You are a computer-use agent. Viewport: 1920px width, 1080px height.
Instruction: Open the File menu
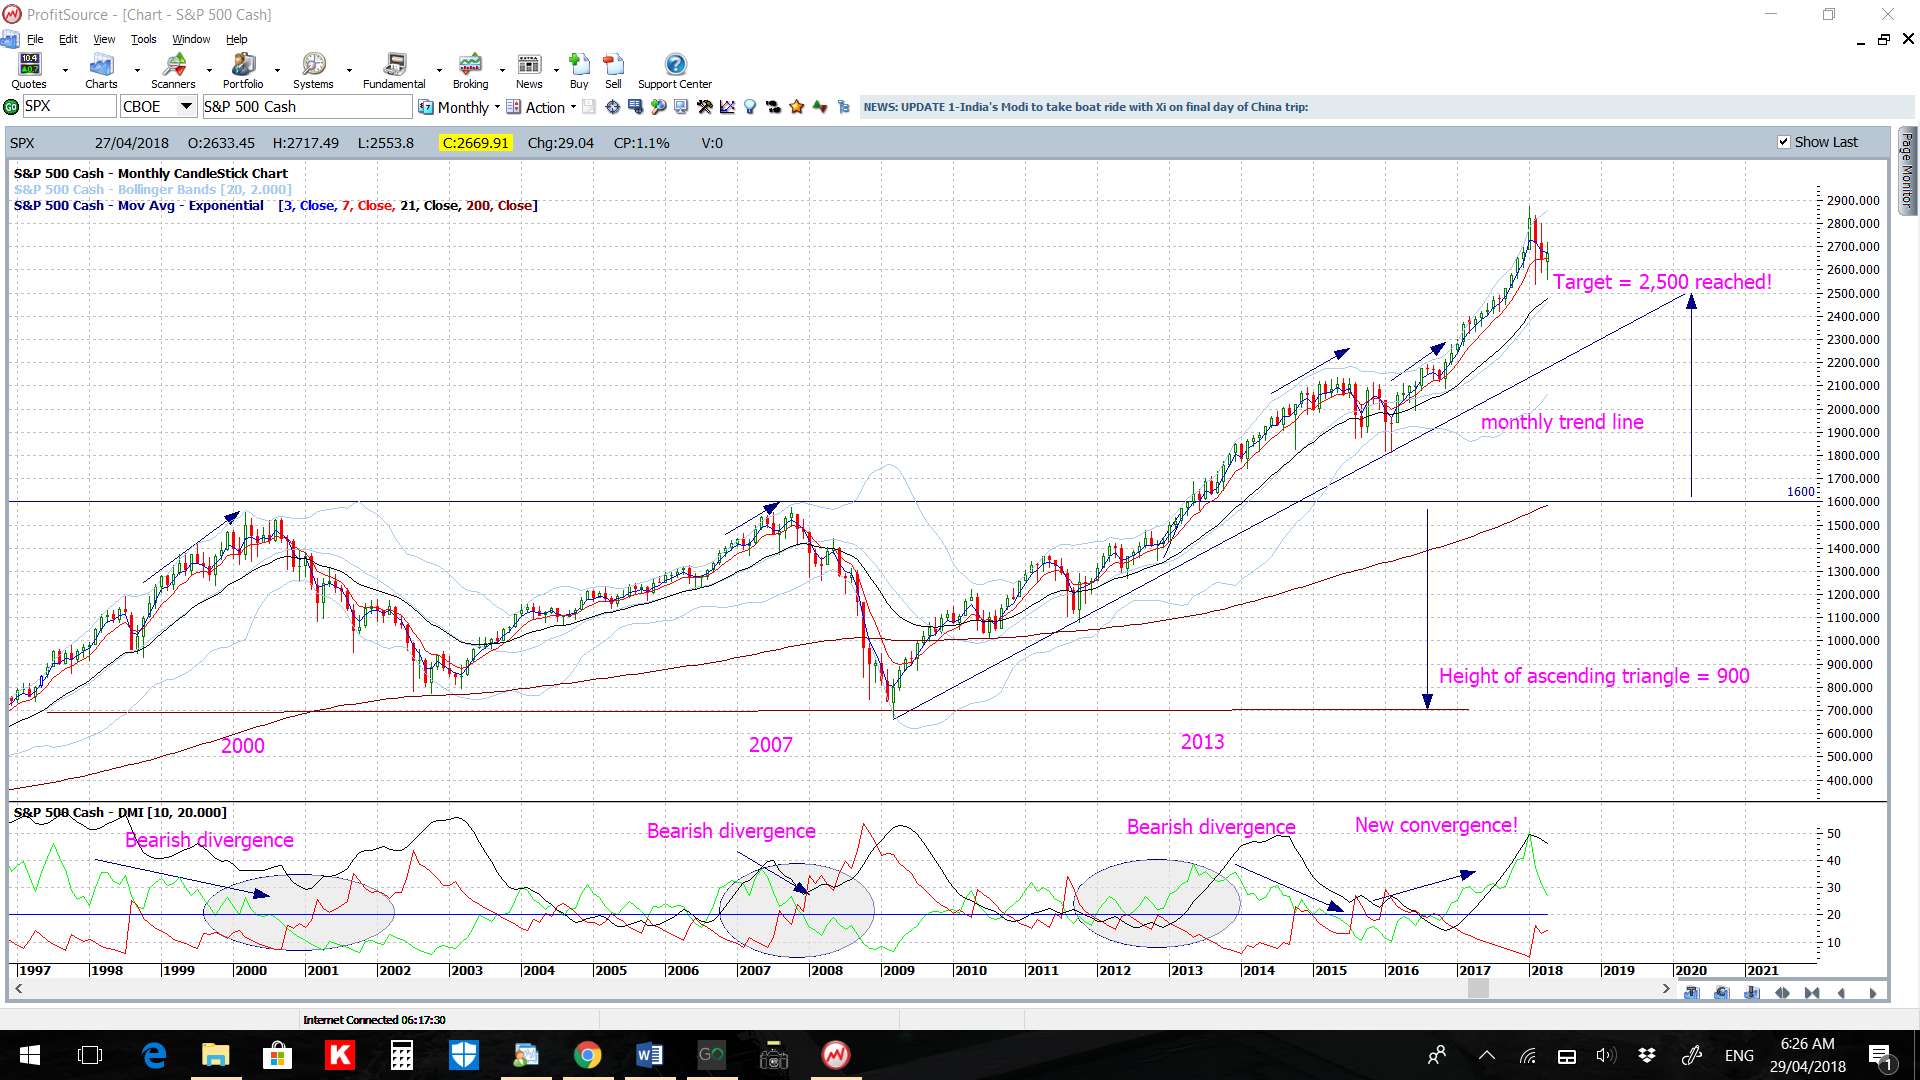35,39
